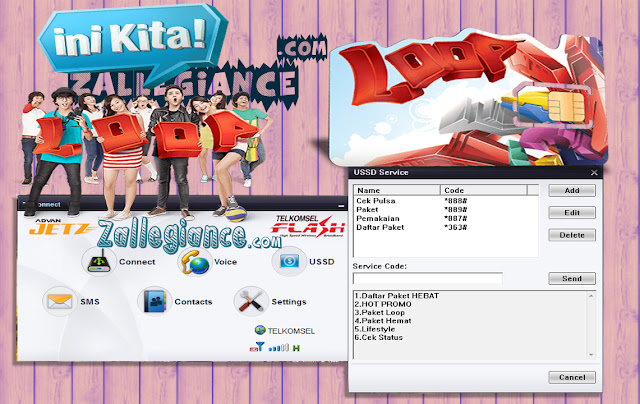
Task: Click '4.Paket Hemat' response line
Action: pos(383,321)
